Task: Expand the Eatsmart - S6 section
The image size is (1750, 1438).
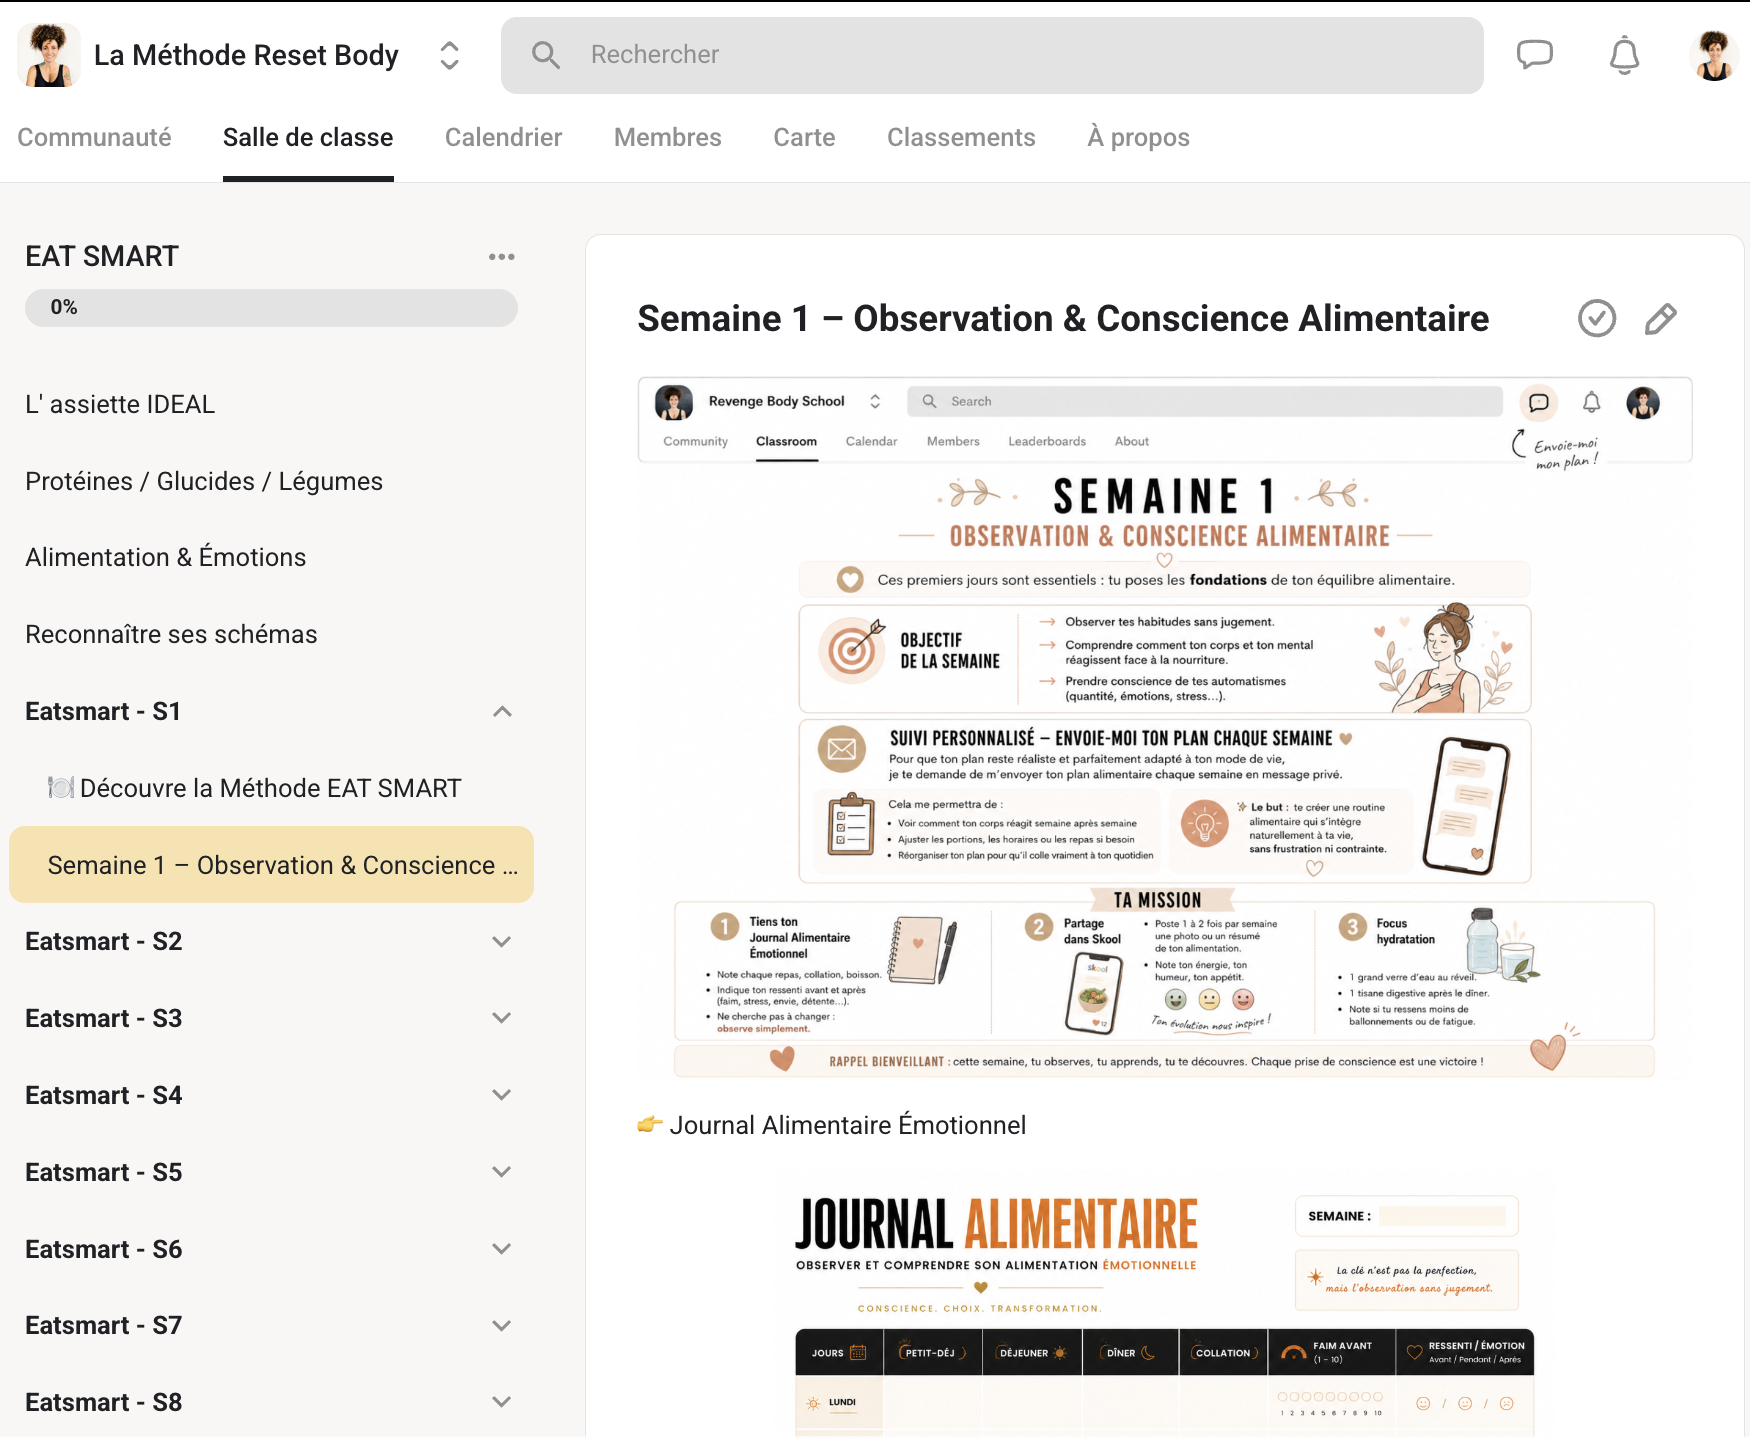Action: (x=502, y=1249)
